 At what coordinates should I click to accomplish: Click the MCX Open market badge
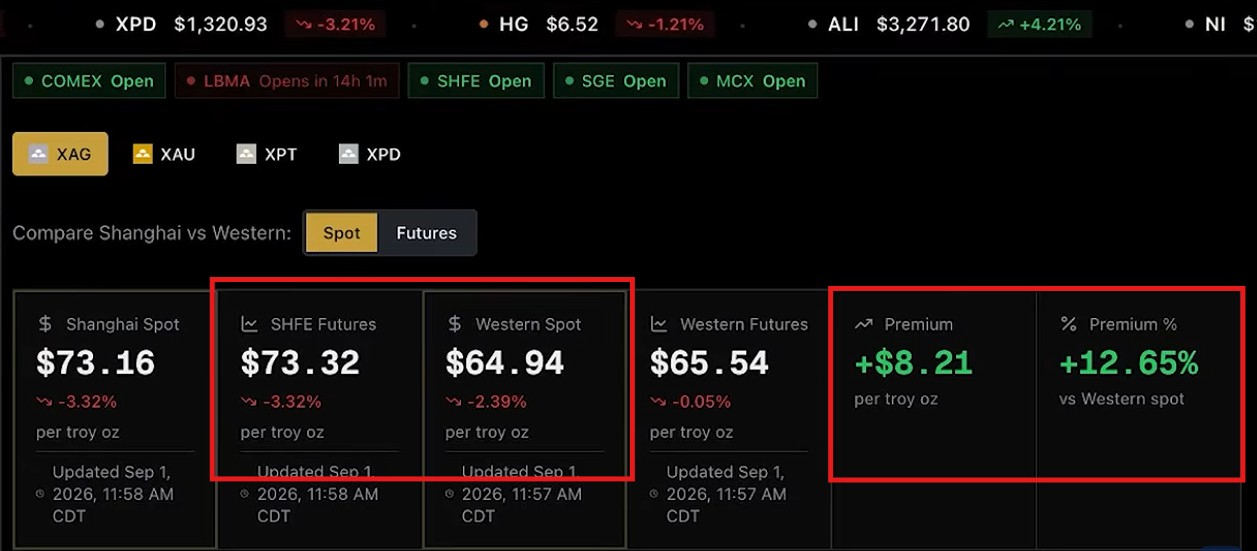coord(752,81)
